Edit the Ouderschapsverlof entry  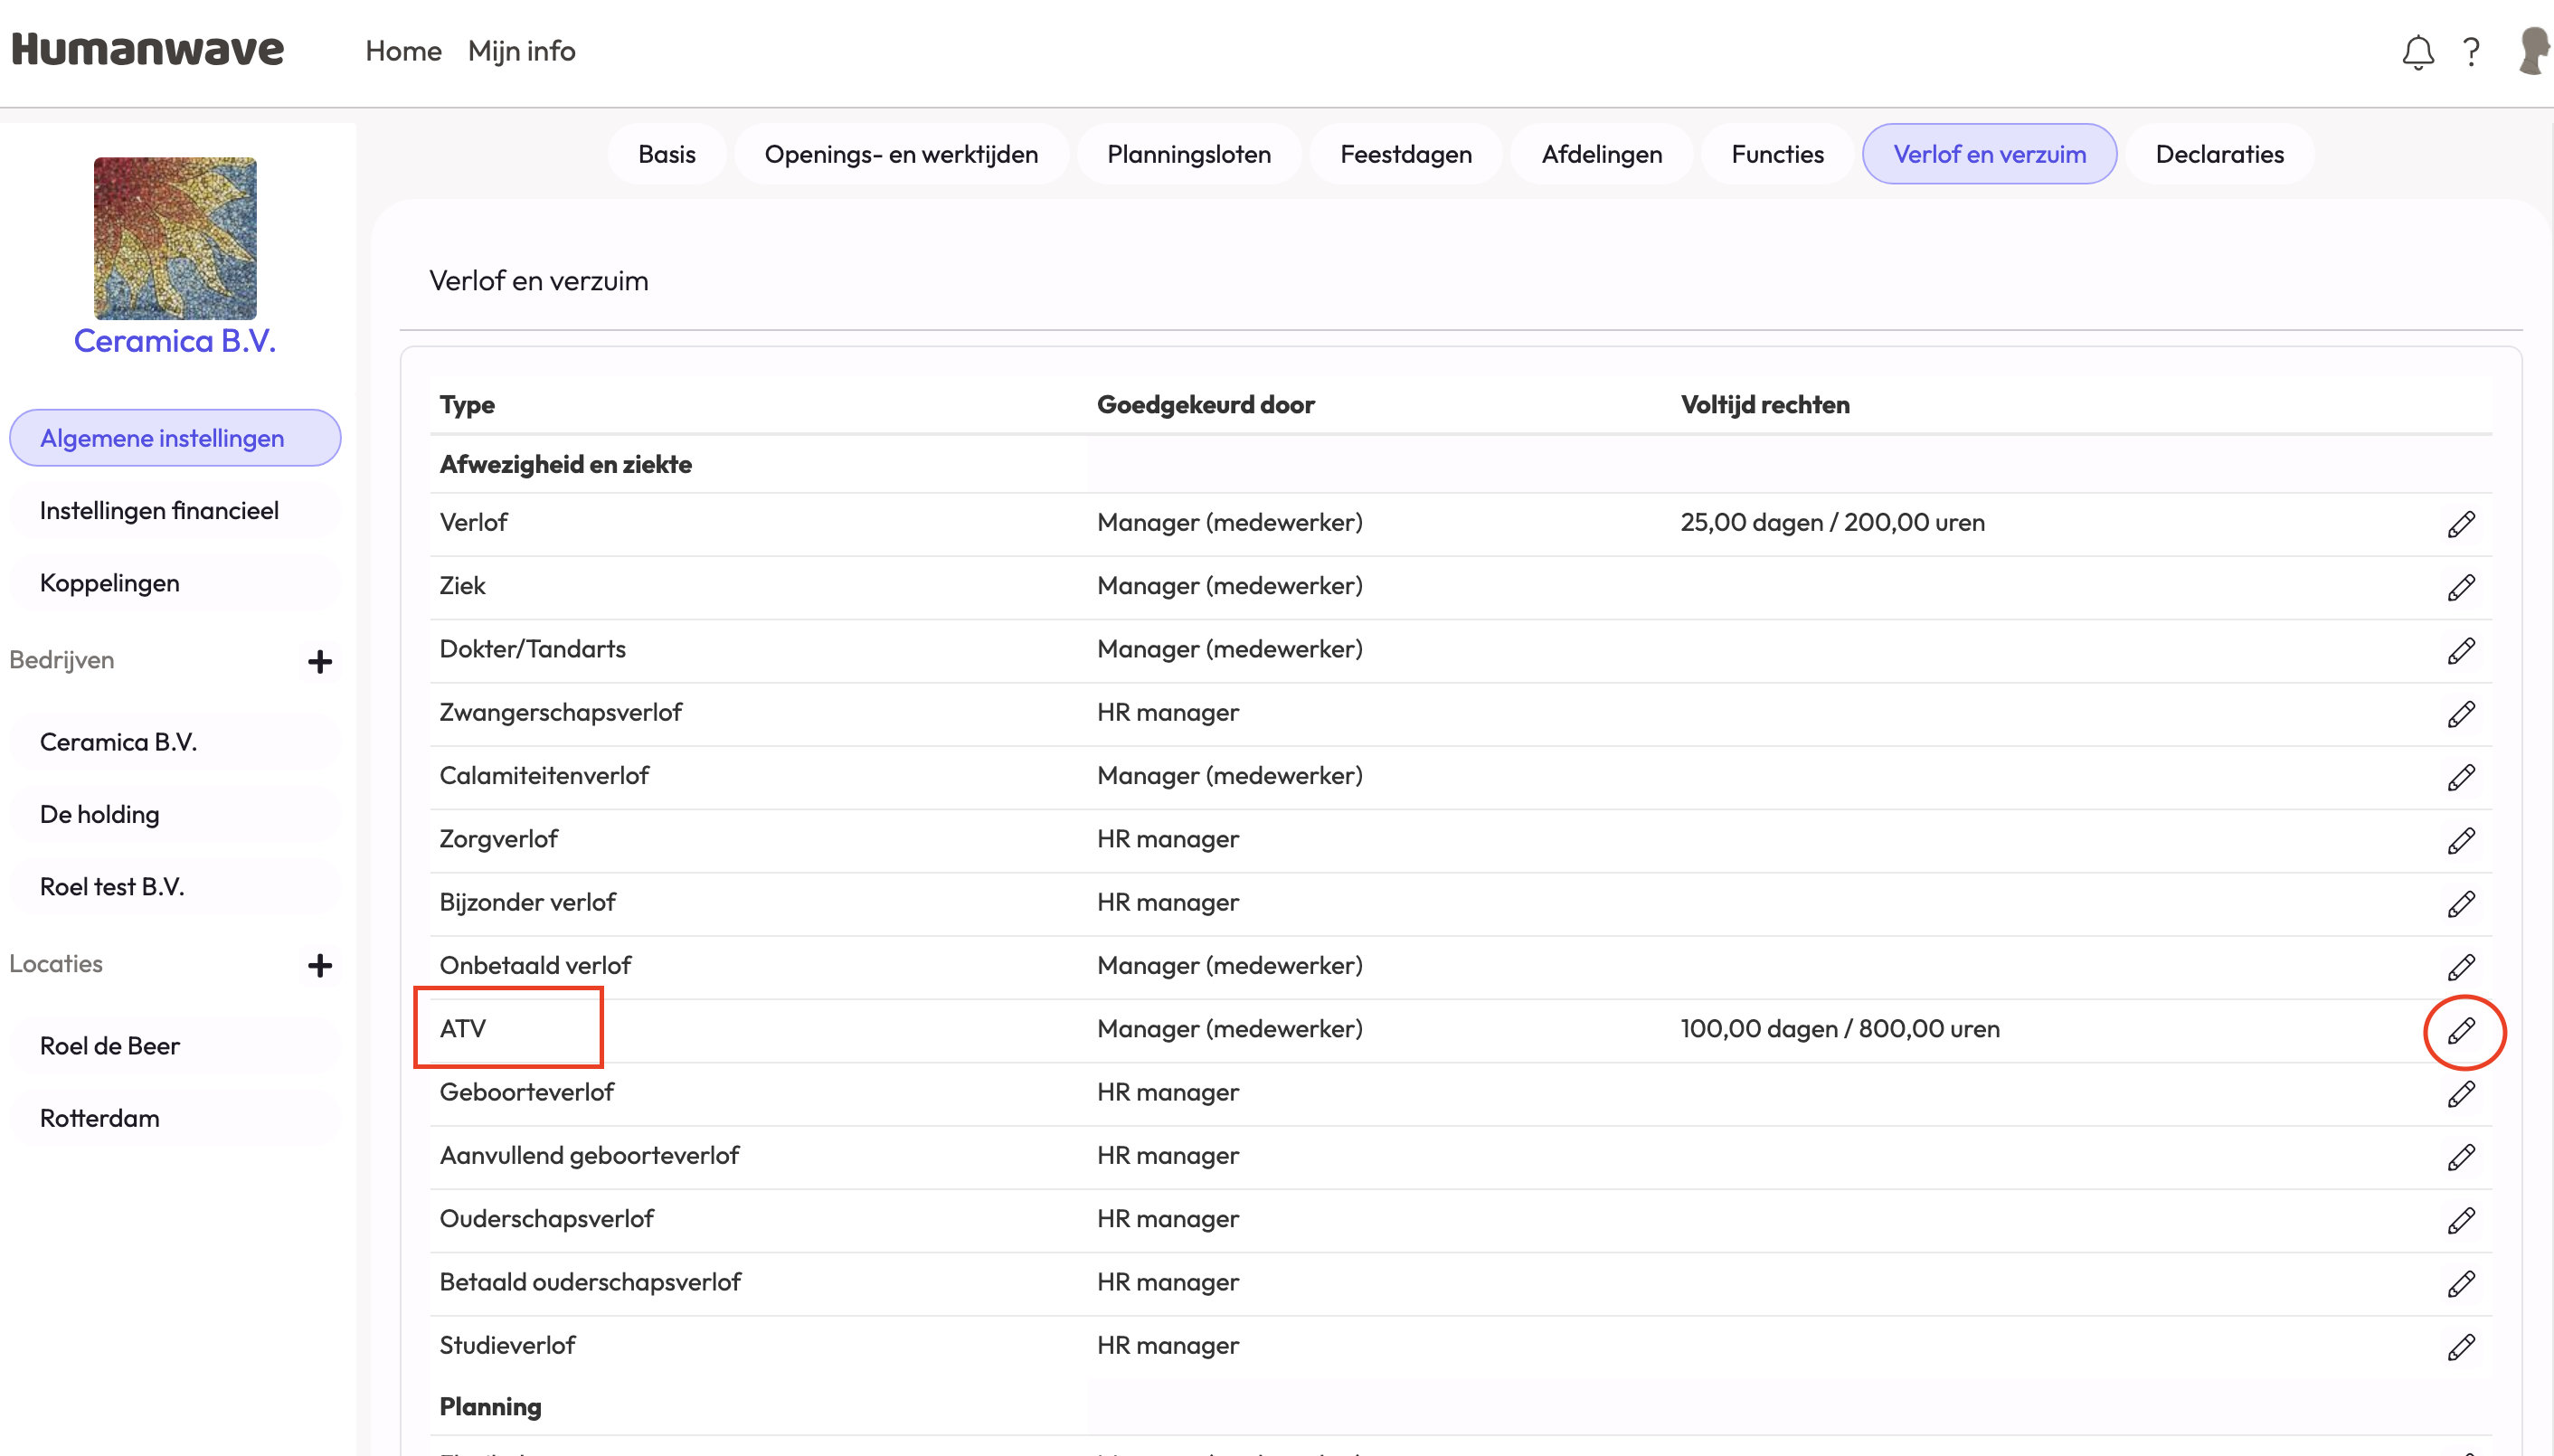2461,1220
